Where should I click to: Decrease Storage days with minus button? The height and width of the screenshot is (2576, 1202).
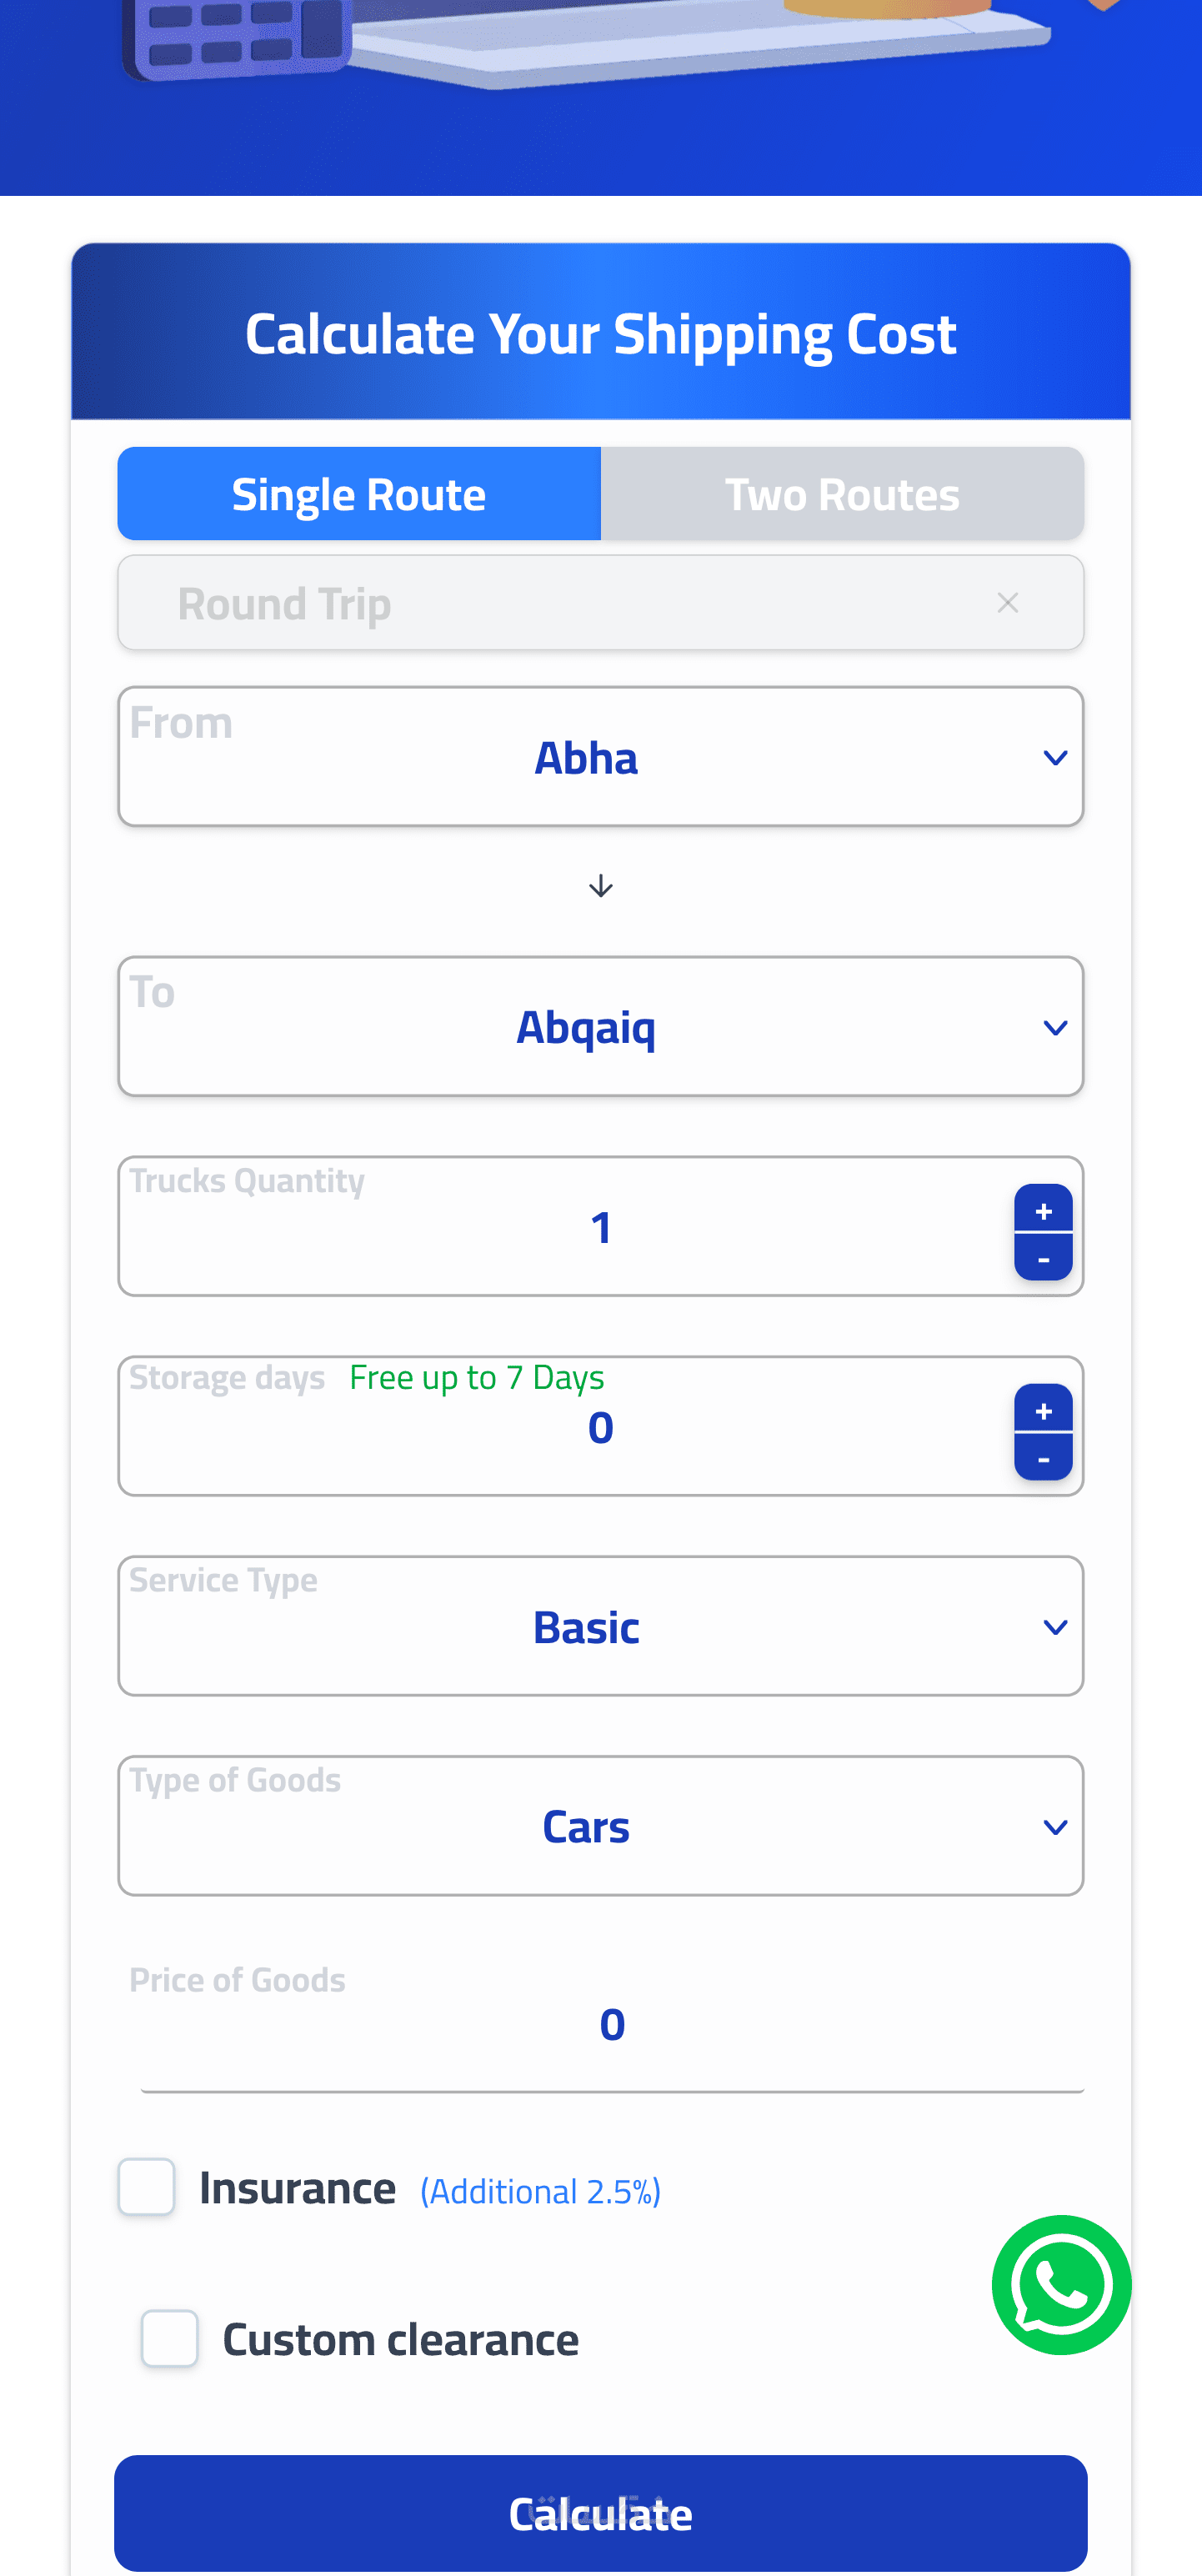[x=1043, y=1458]
